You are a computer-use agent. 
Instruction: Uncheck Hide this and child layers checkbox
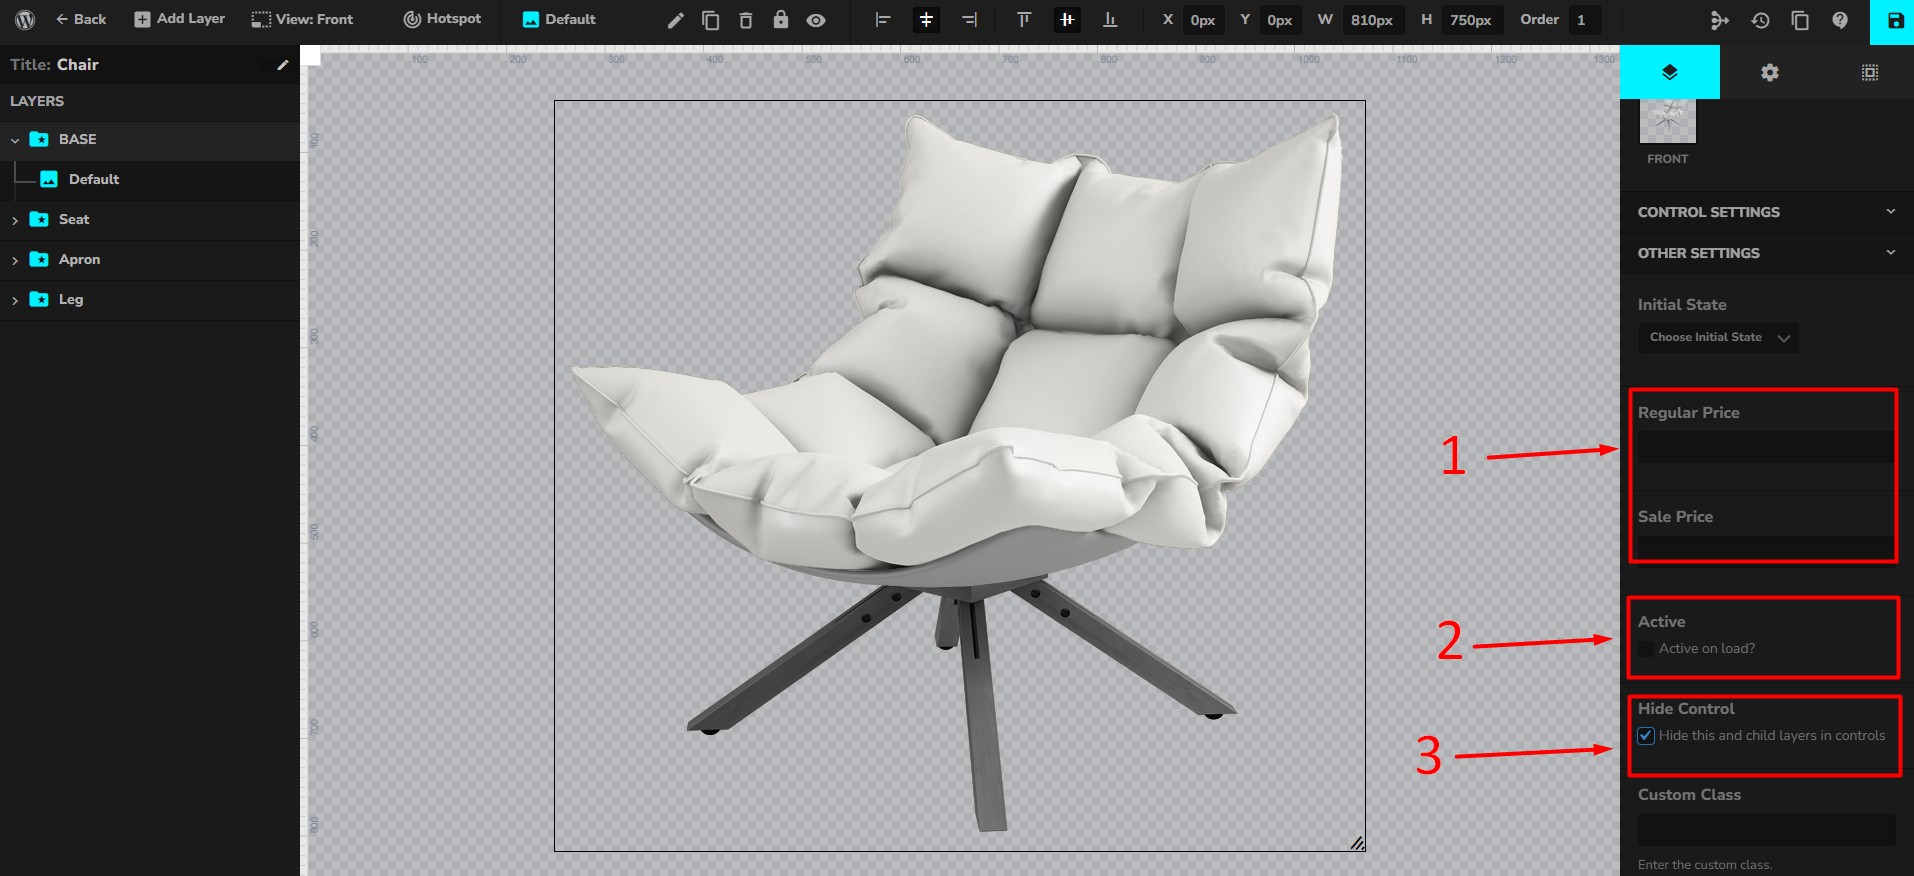[x=1646, y=736]
